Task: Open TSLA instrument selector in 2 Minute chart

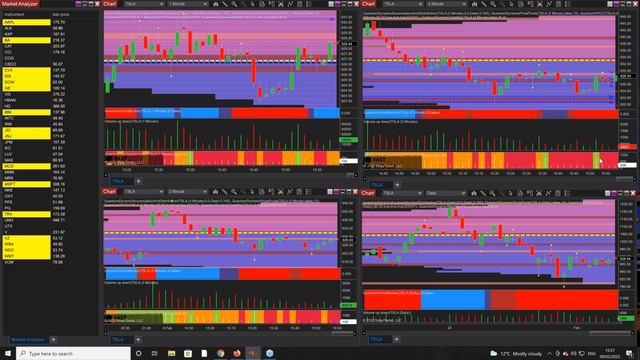Action: coord(402,4)
